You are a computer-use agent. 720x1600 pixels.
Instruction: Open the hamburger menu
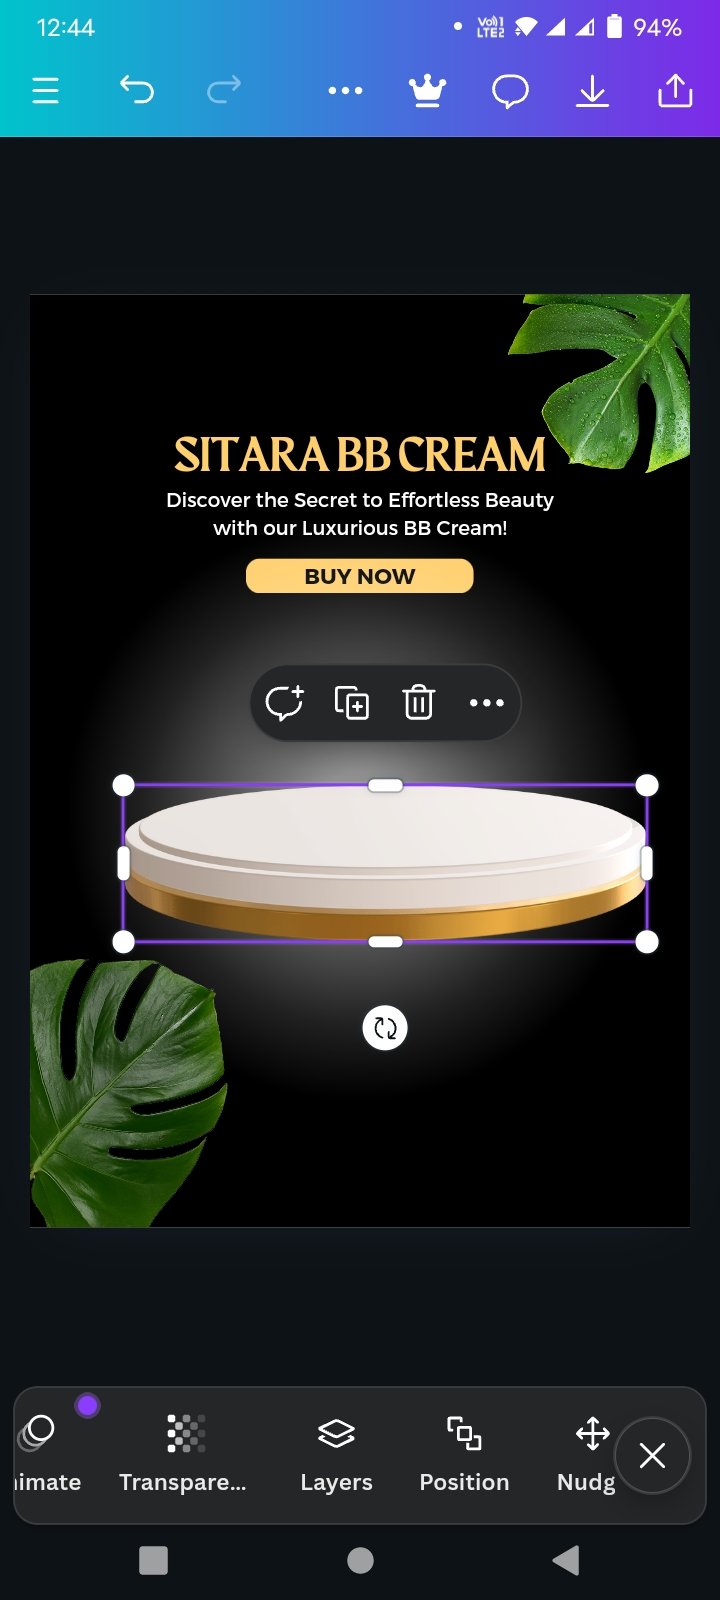coord(45,91)
